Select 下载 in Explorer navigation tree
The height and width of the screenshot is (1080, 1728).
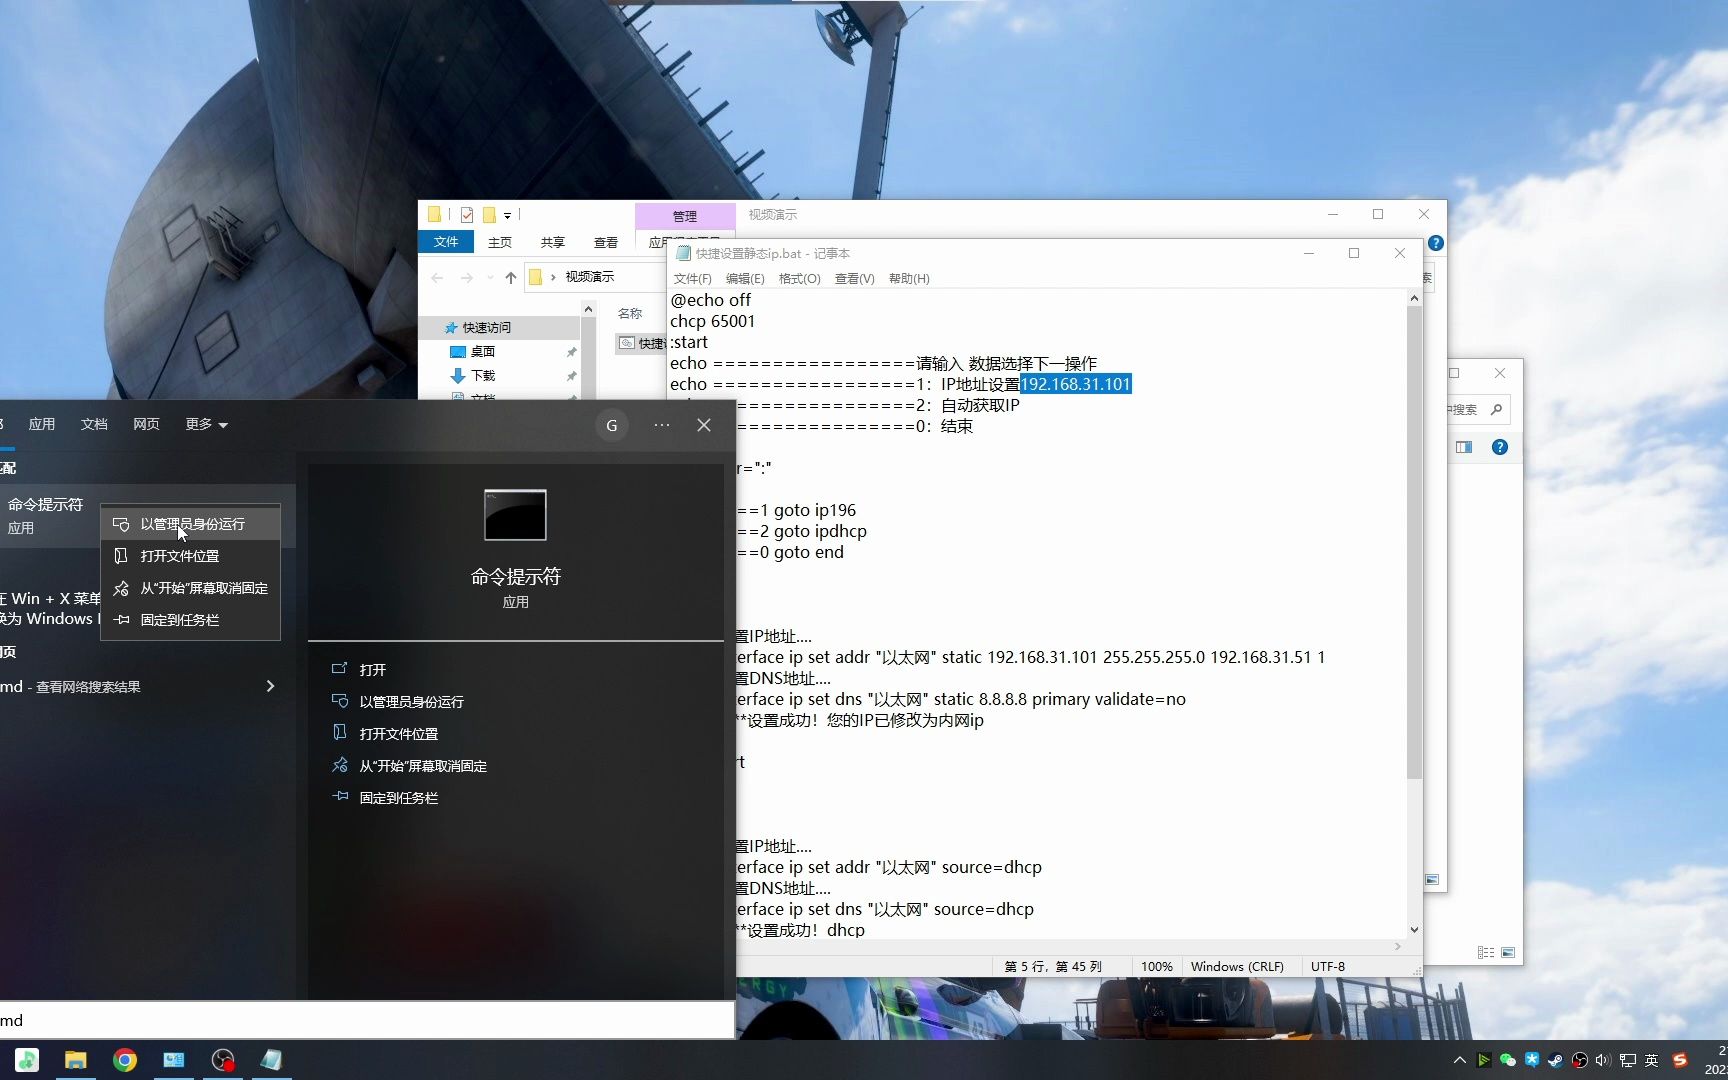coord(483,375)
